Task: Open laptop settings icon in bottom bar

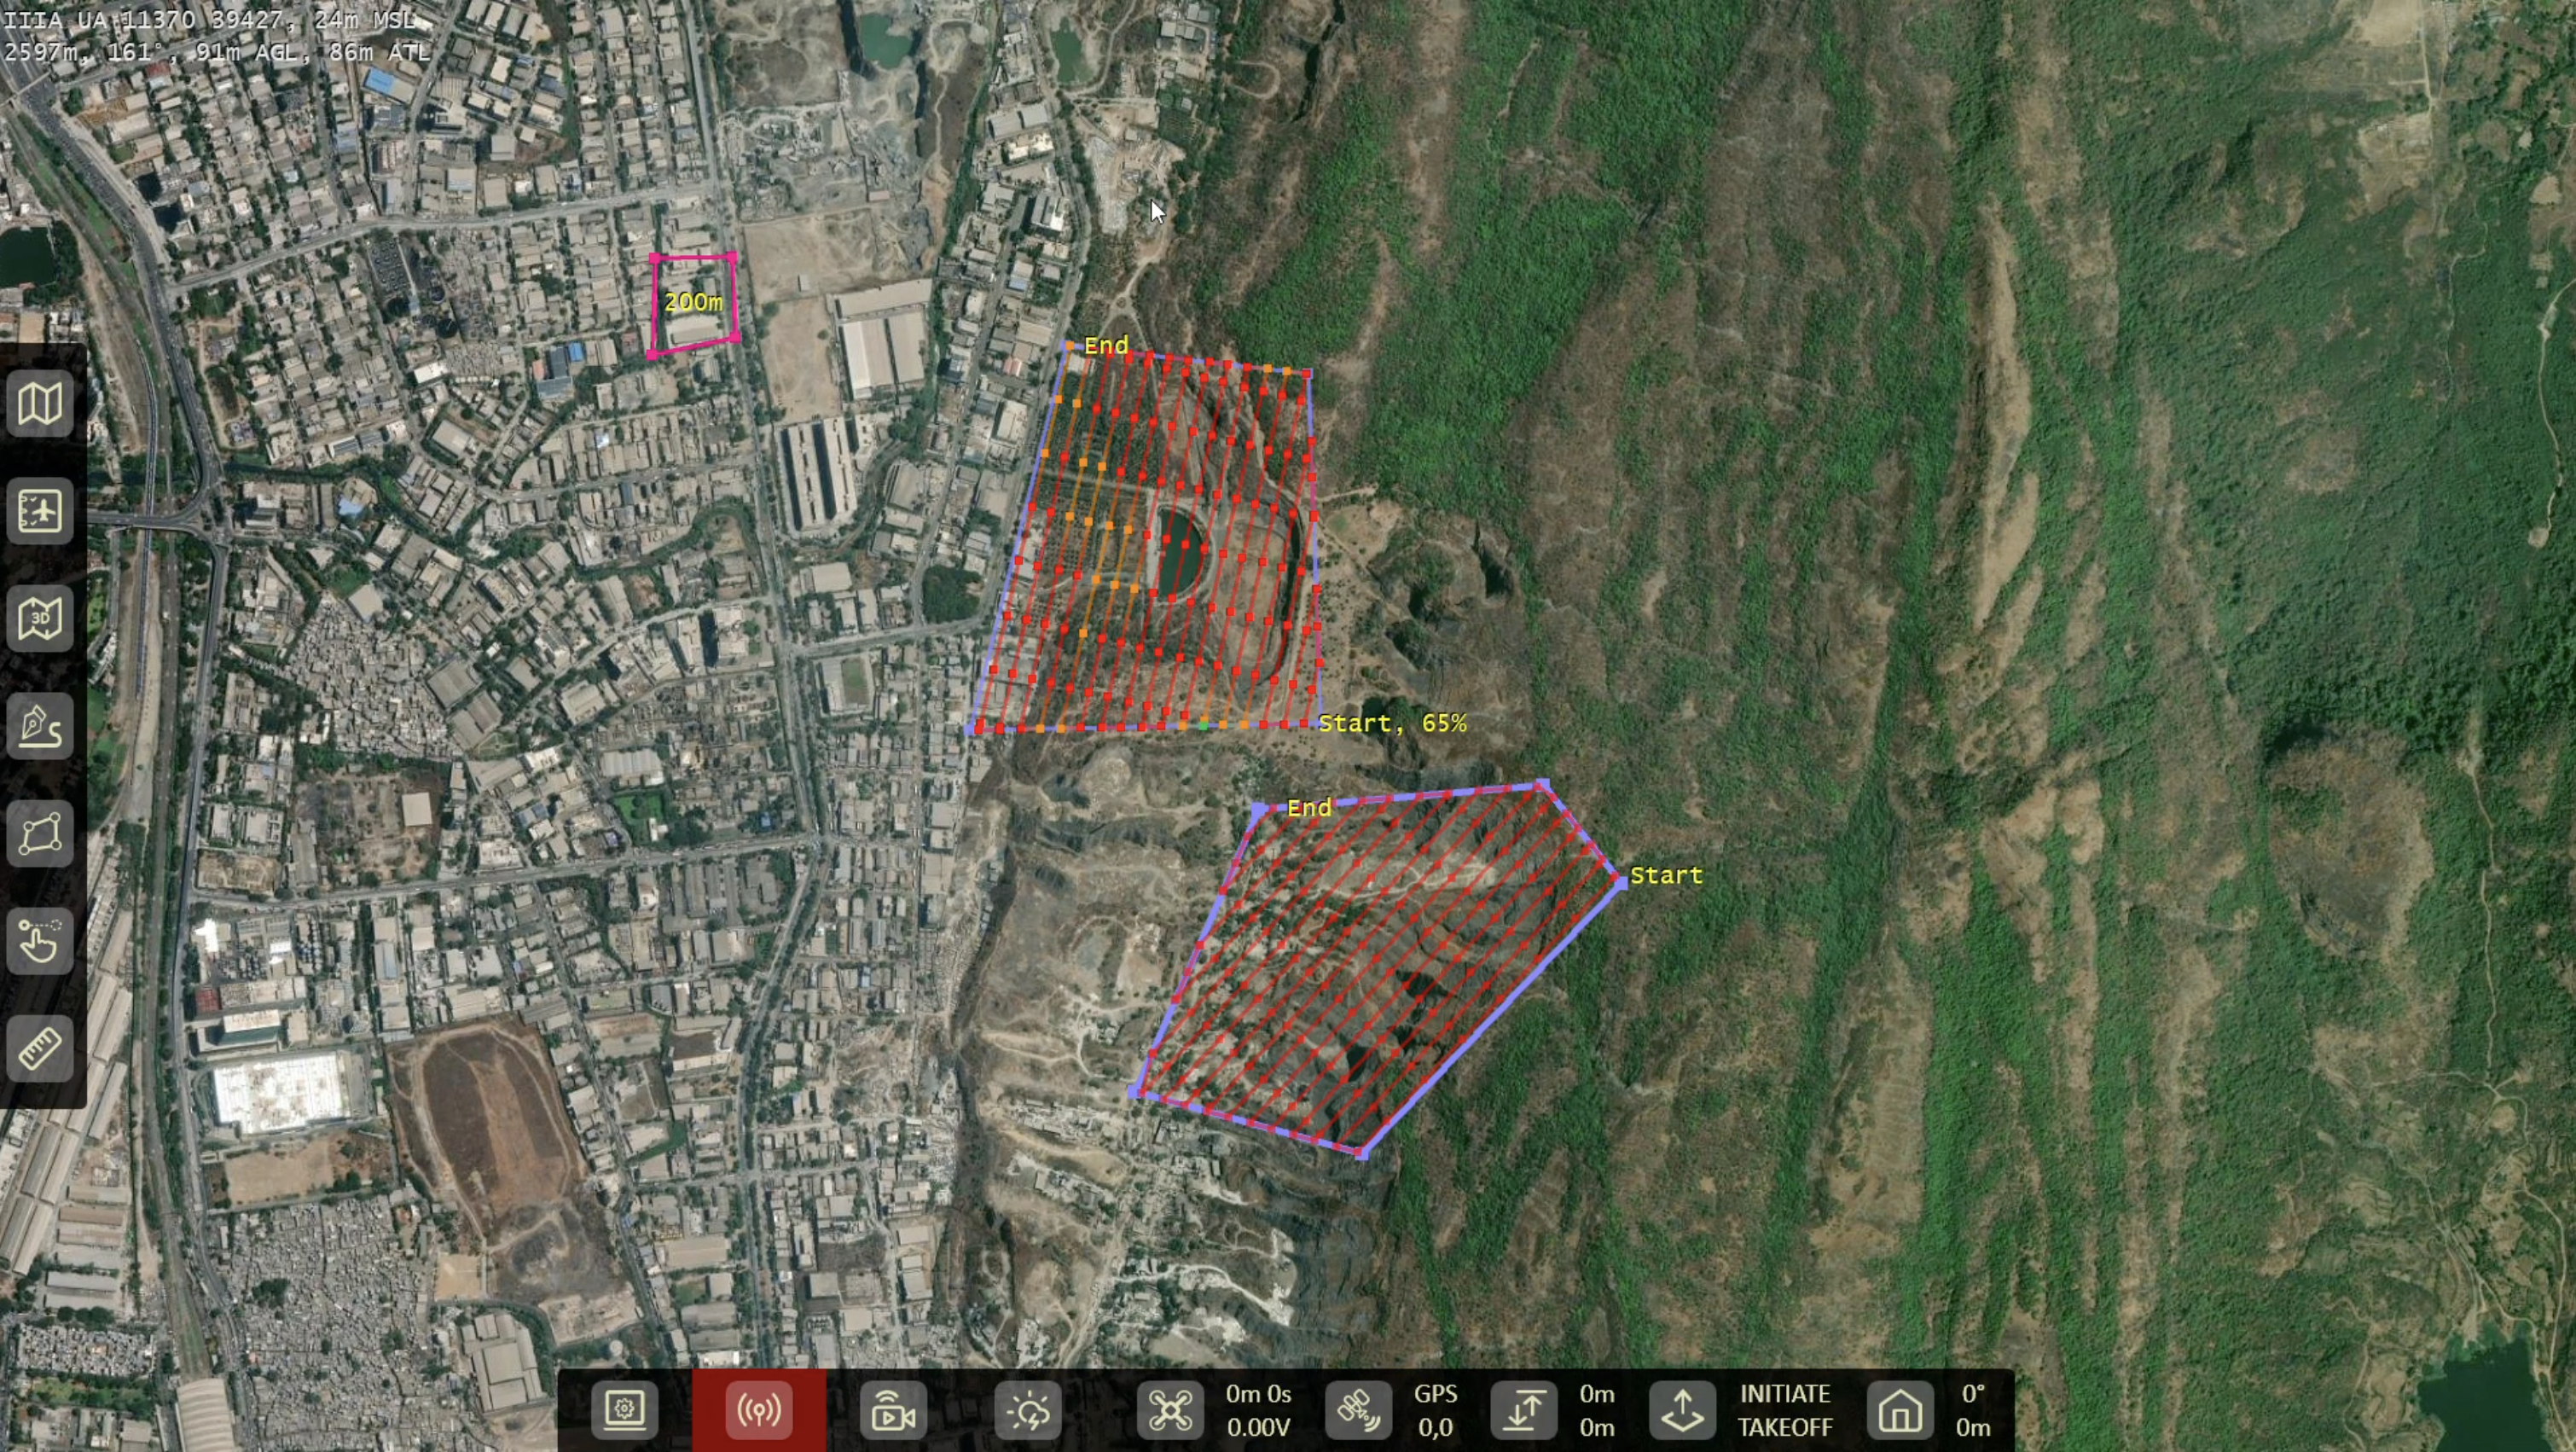Action: pos(624,1410)
